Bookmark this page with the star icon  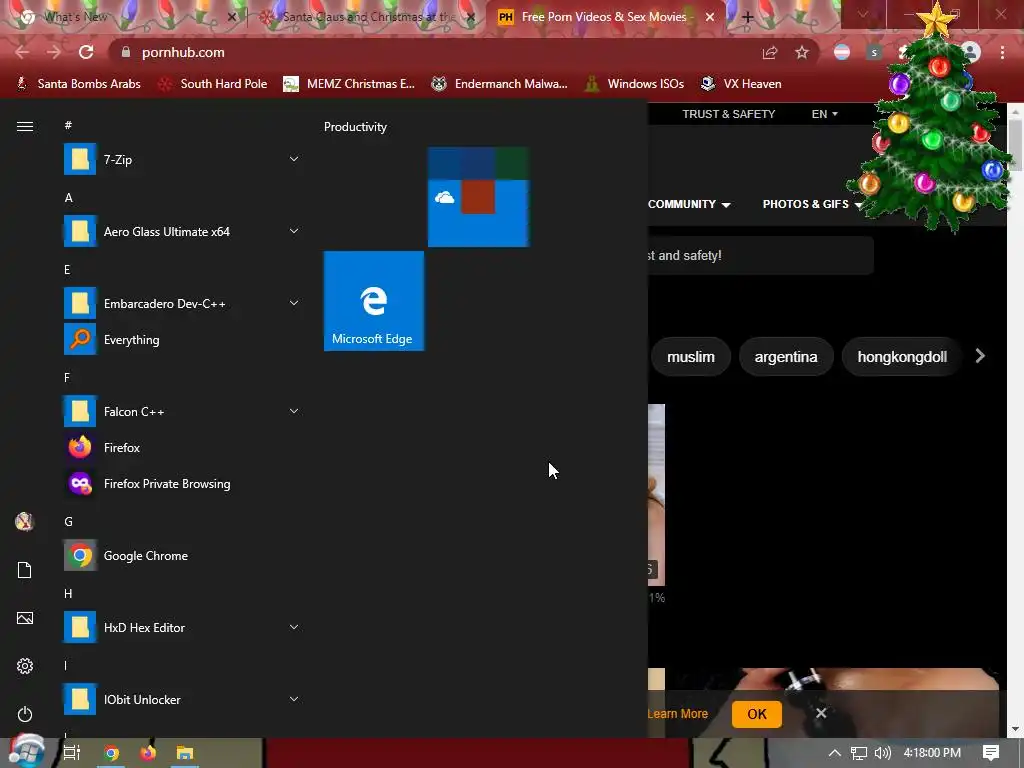click(802, 52)
